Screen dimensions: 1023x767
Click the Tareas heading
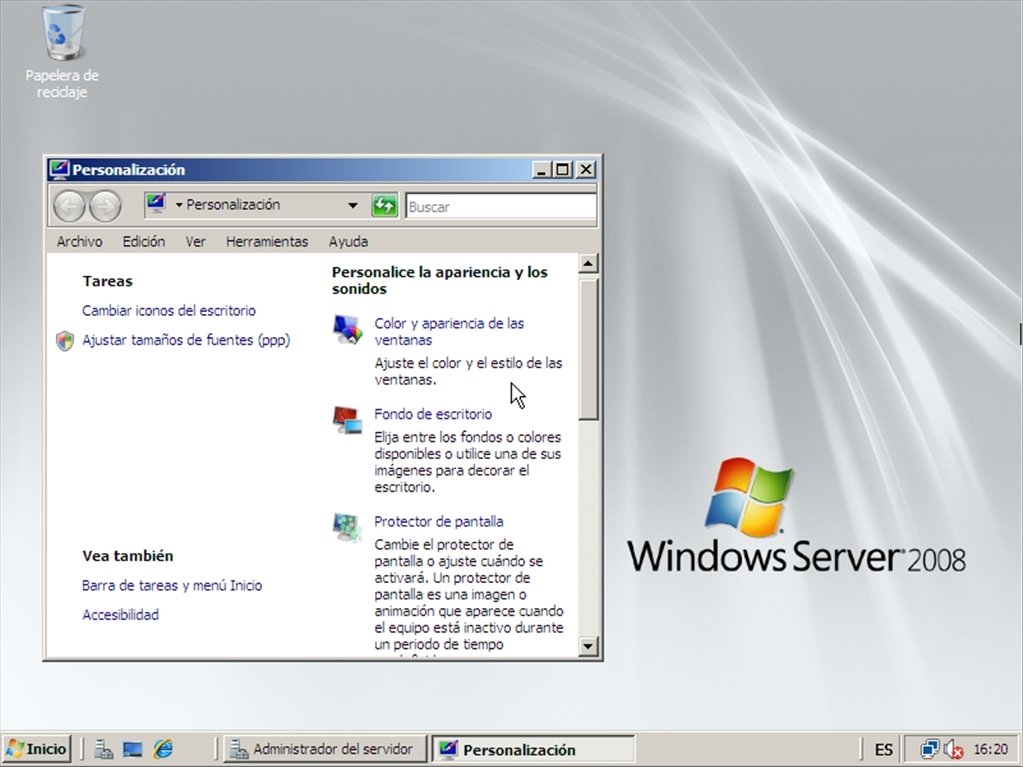pyautogui.click(x=108, y=281)
